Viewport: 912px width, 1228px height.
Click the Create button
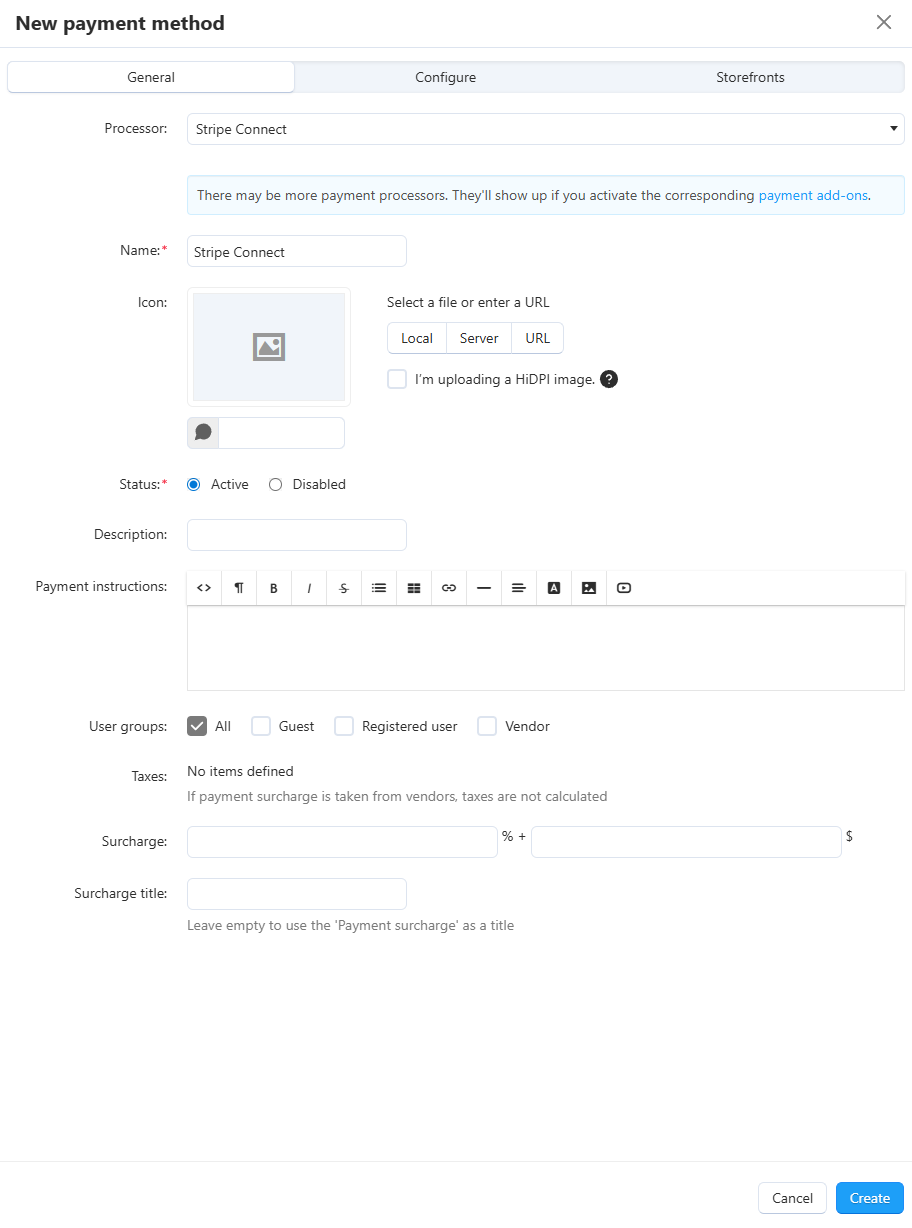click(870, 1198)
